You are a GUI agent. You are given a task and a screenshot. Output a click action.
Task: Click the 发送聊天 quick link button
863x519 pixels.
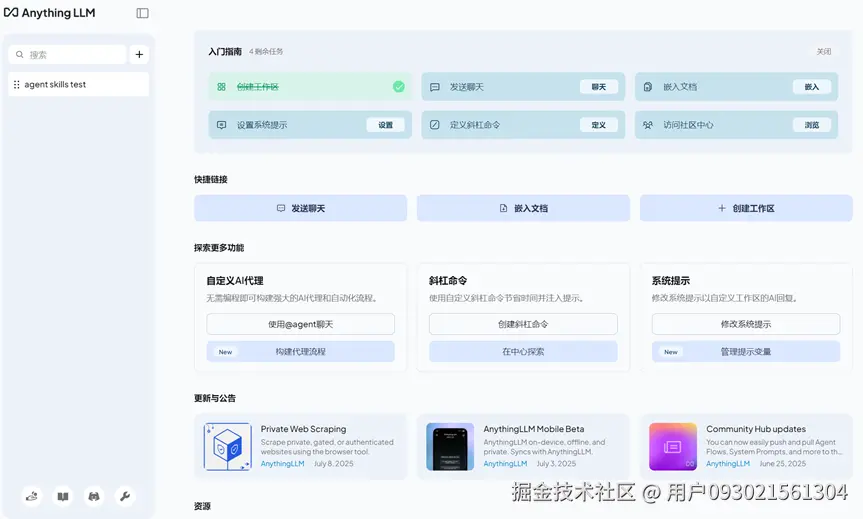point(301,208)
